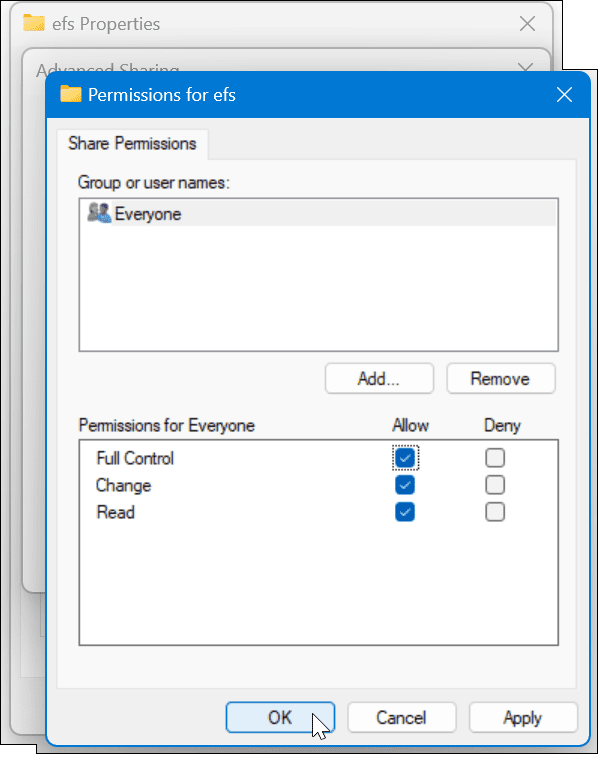Check Deny for Full Control

(x=495, y=458)
